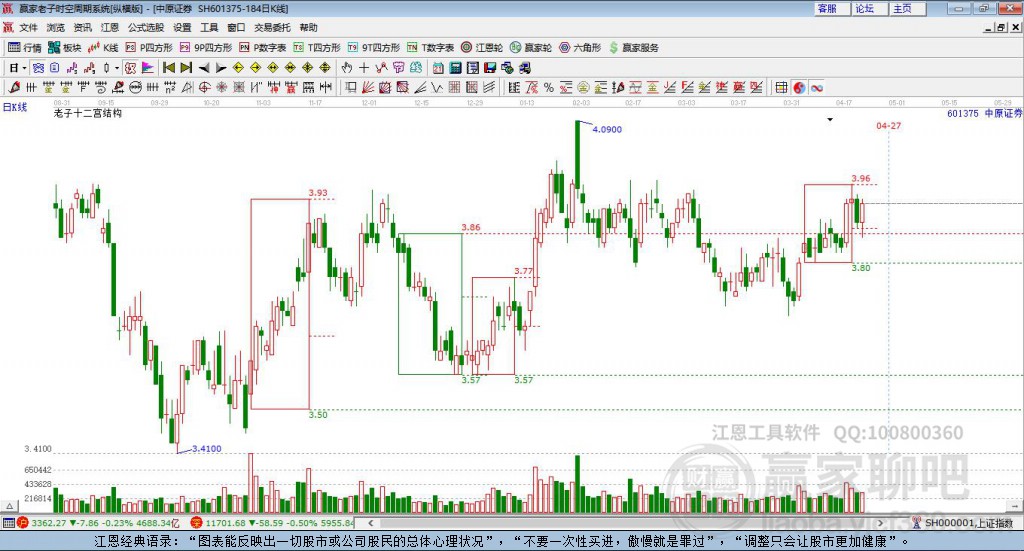Viewport: 1024px width, 551px height.
Task: Toggle the colorful flag icon
Action: point(148,68)
